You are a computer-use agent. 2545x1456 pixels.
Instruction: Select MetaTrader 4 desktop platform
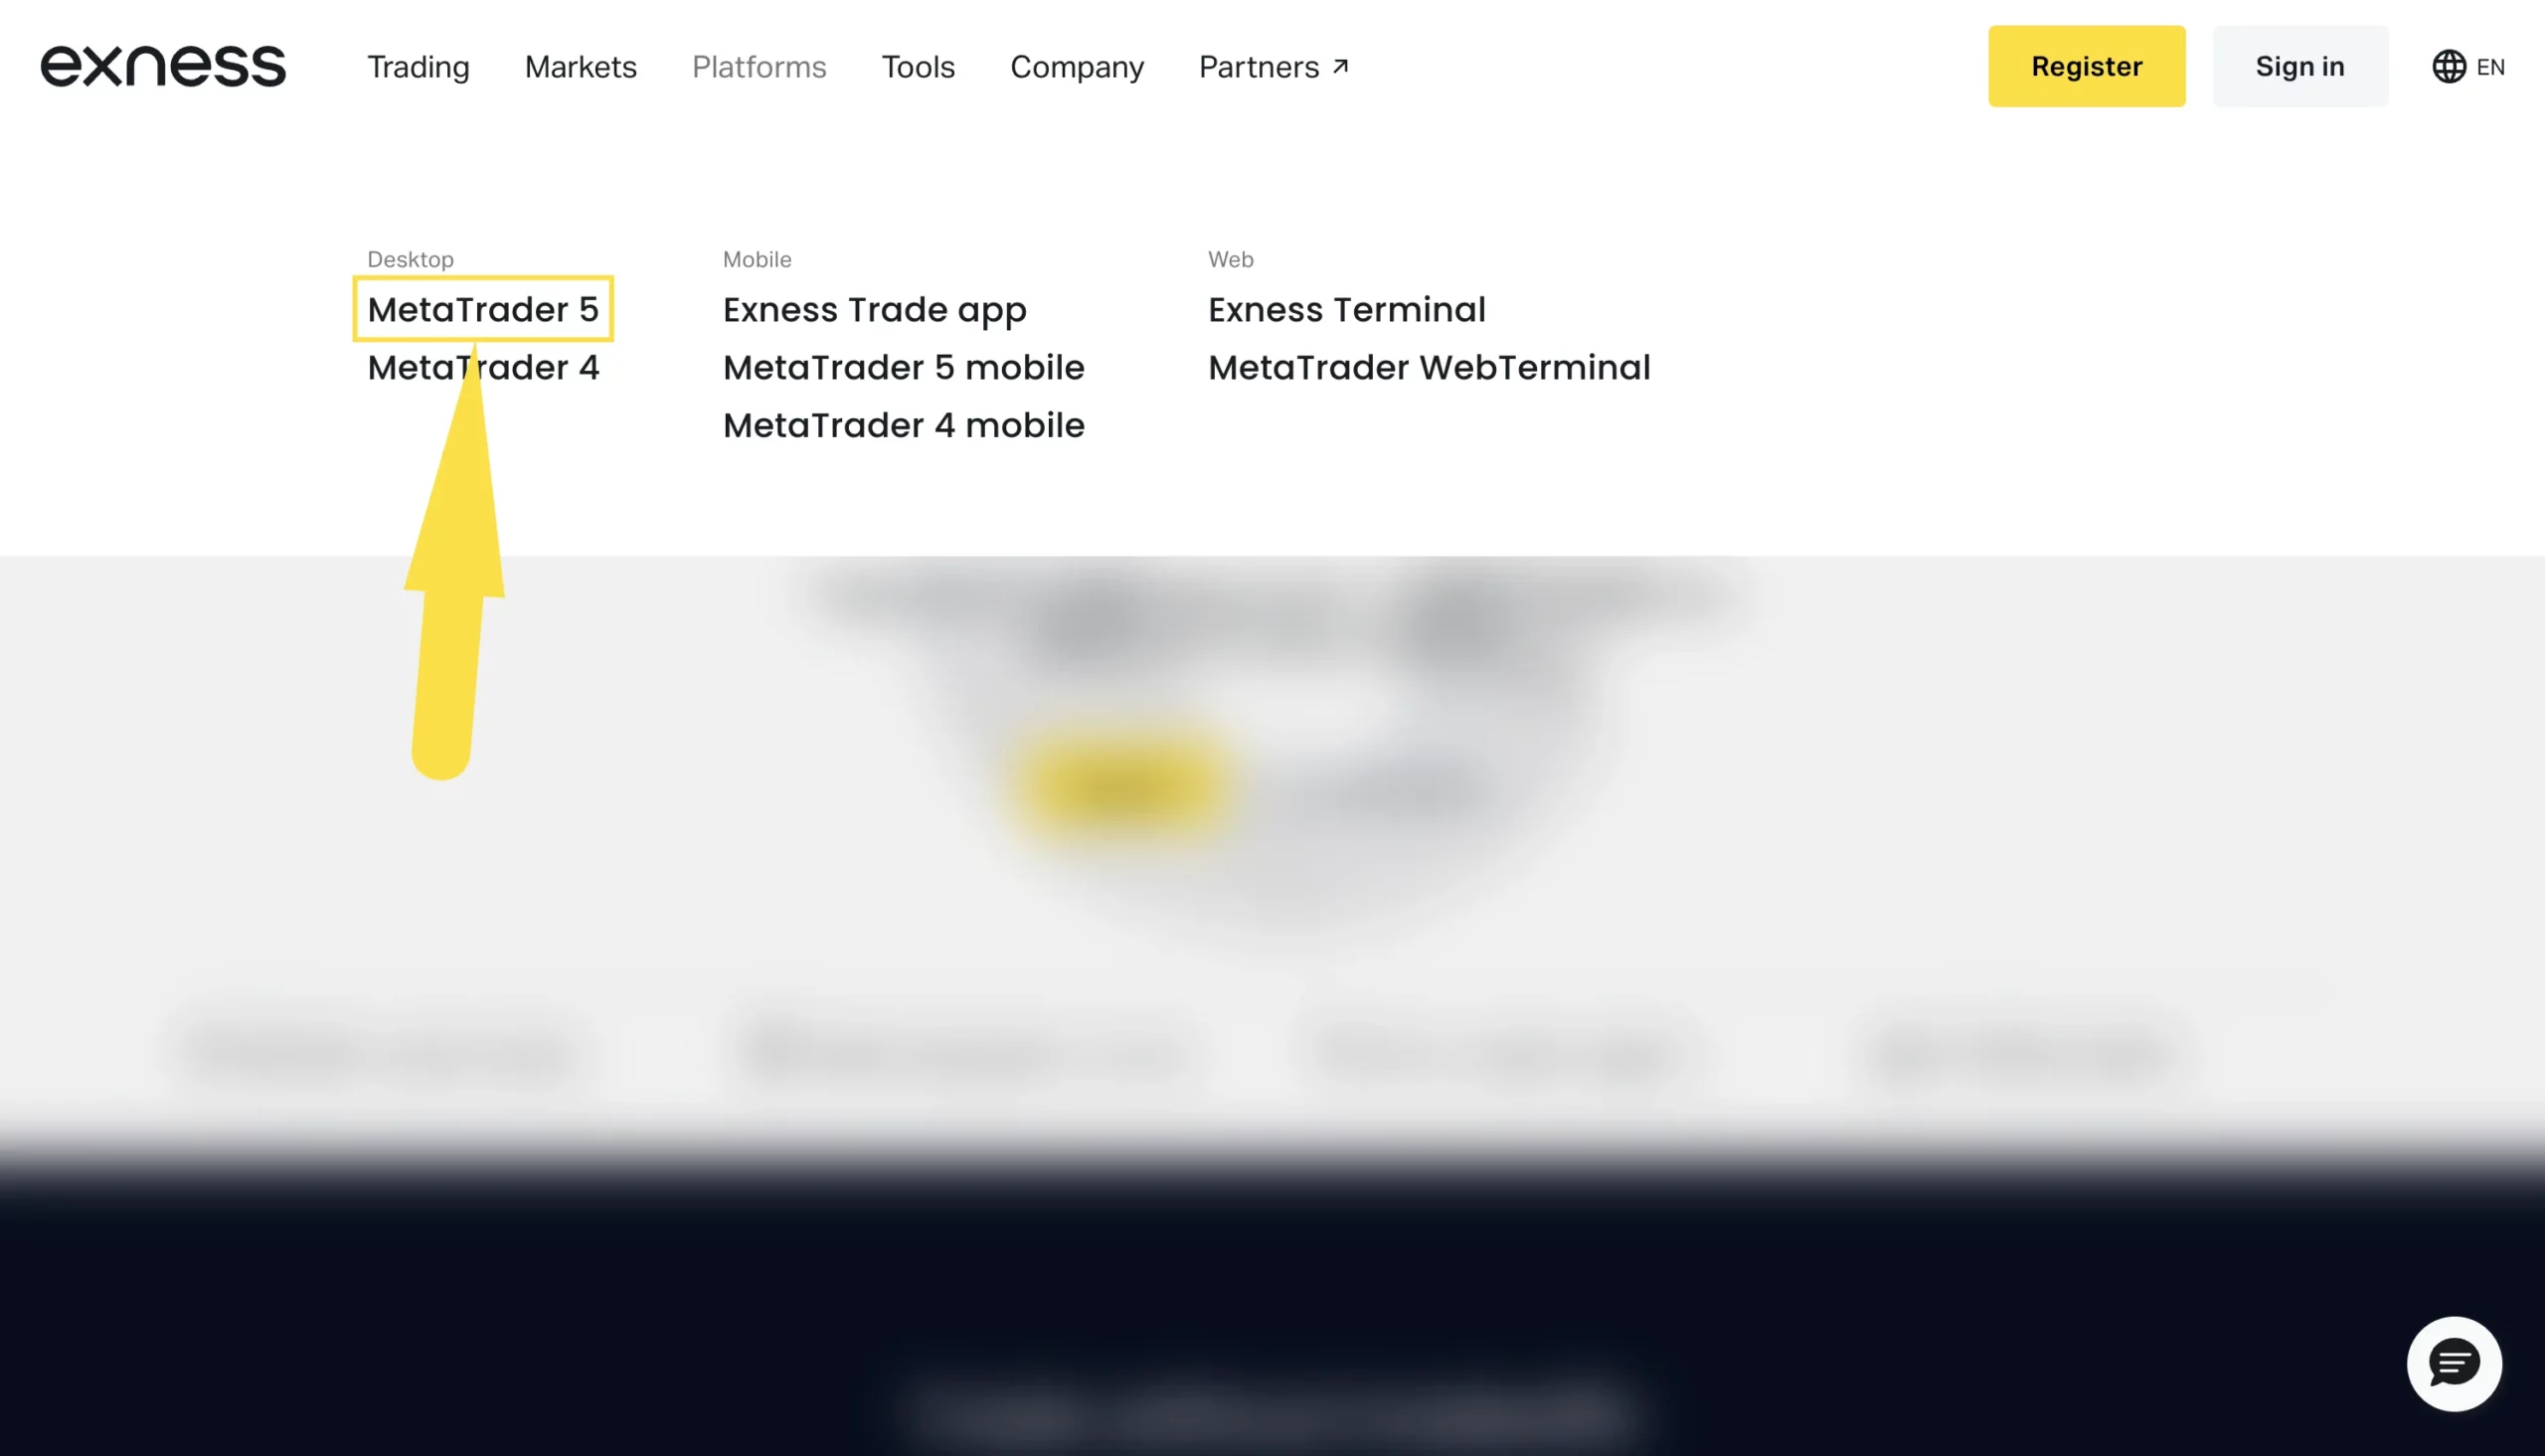(x=482, y=367)
